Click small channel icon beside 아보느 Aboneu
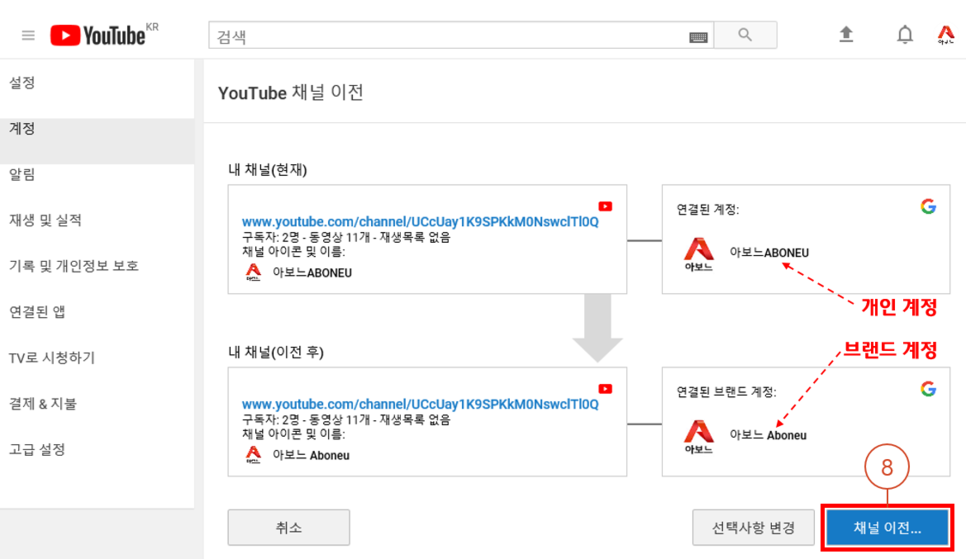The height and width of the screenshot is (559, 966). (253, 455)
